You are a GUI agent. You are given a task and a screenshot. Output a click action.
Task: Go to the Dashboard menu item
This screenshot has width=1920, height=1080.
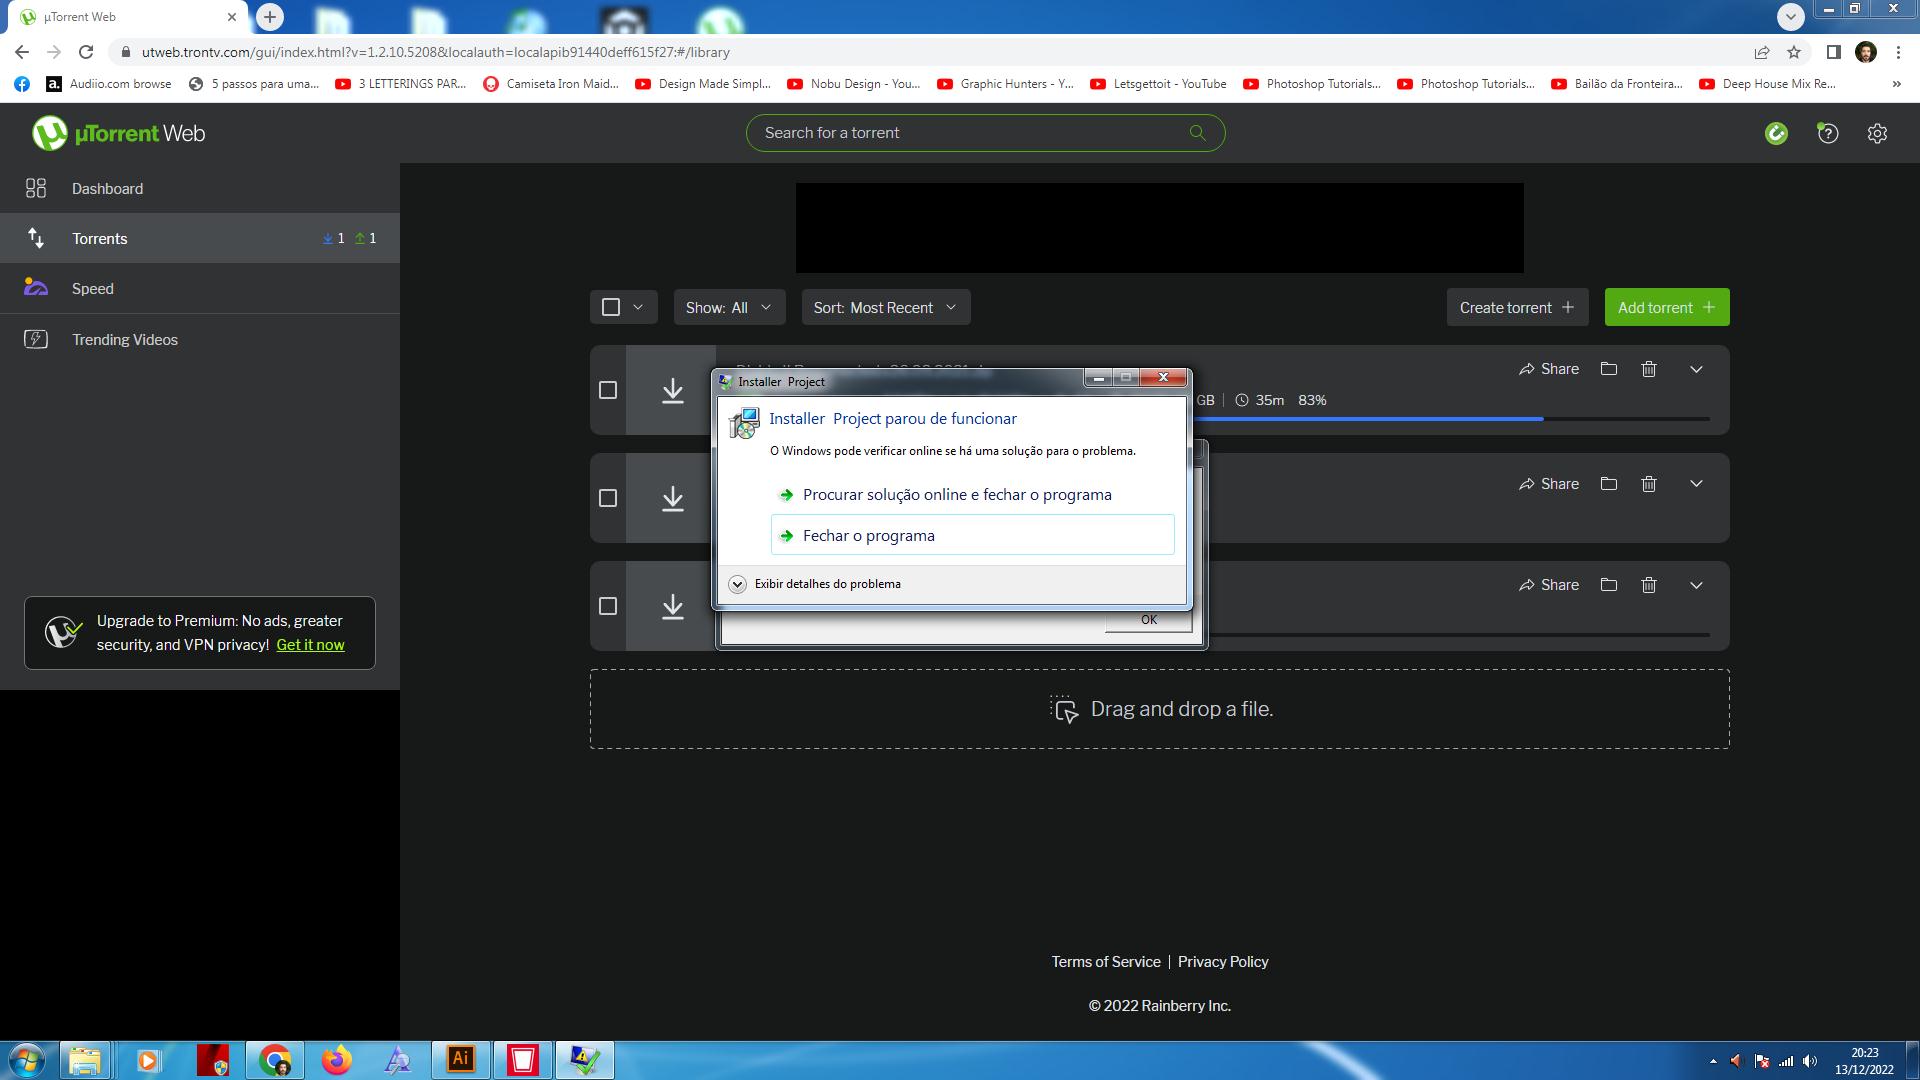[107, 189]
